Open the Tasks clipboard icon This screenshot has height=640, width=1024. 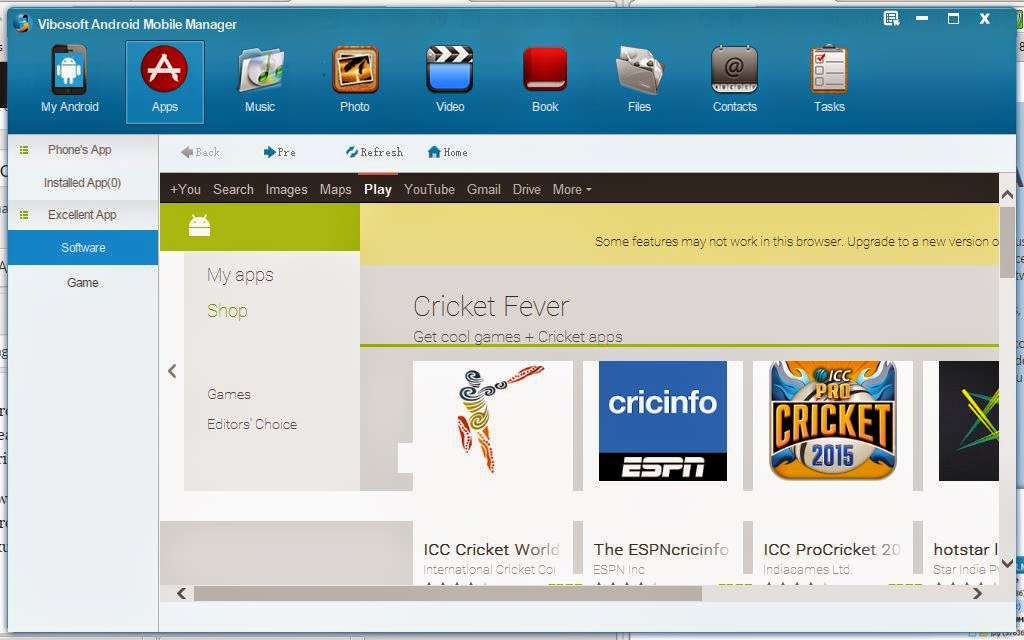(x=829, y=69)
